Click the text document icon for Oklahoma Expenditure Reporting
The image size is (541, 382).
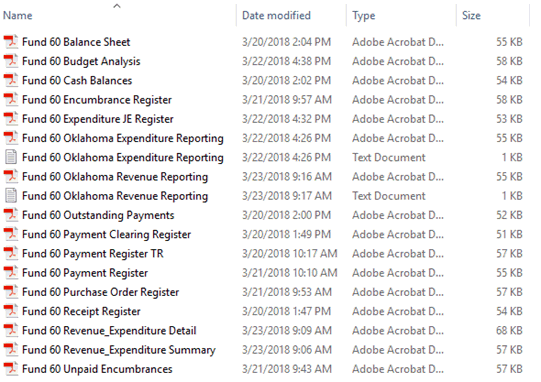pyautogui.click(x=11, y=157)
